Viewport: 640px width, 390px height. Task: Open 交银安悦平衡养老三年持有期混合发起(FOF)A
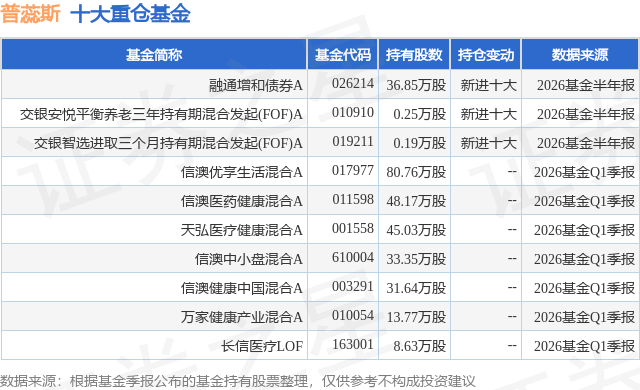(x=161, y=114)
